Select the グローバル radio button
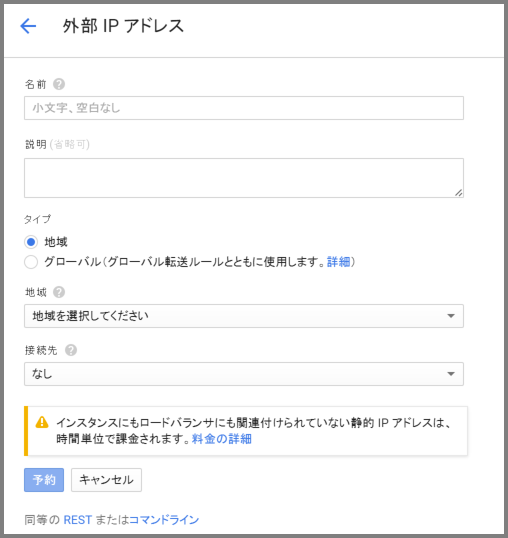The height and width of the screenshot is (538, 508). coord(31,262)
